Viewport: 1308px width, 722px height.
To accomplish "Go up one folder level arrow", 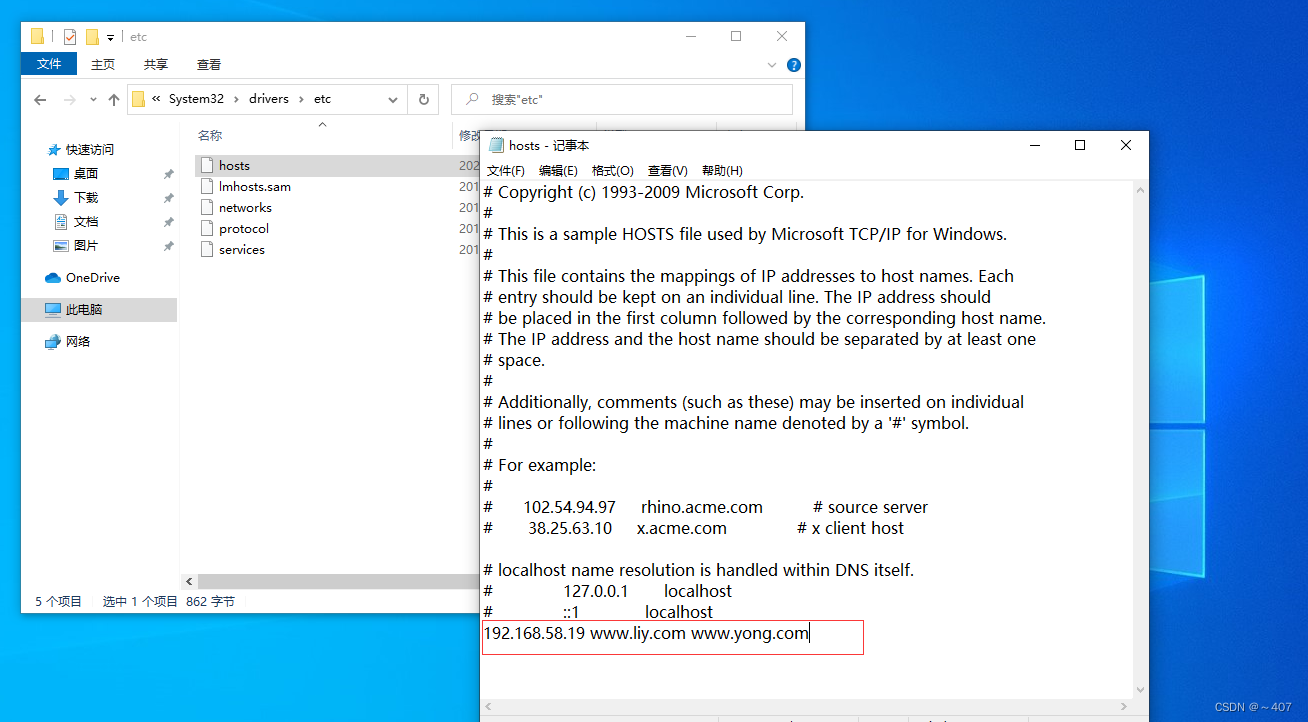I will tap(114, 100).
